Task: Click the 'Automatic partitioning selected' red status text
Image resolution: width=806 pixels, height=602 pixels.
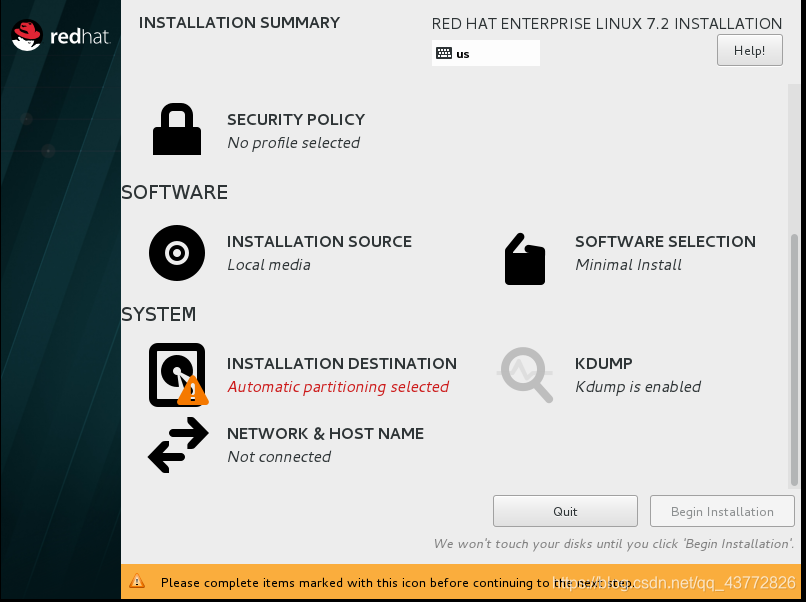Action: point(338,387)
